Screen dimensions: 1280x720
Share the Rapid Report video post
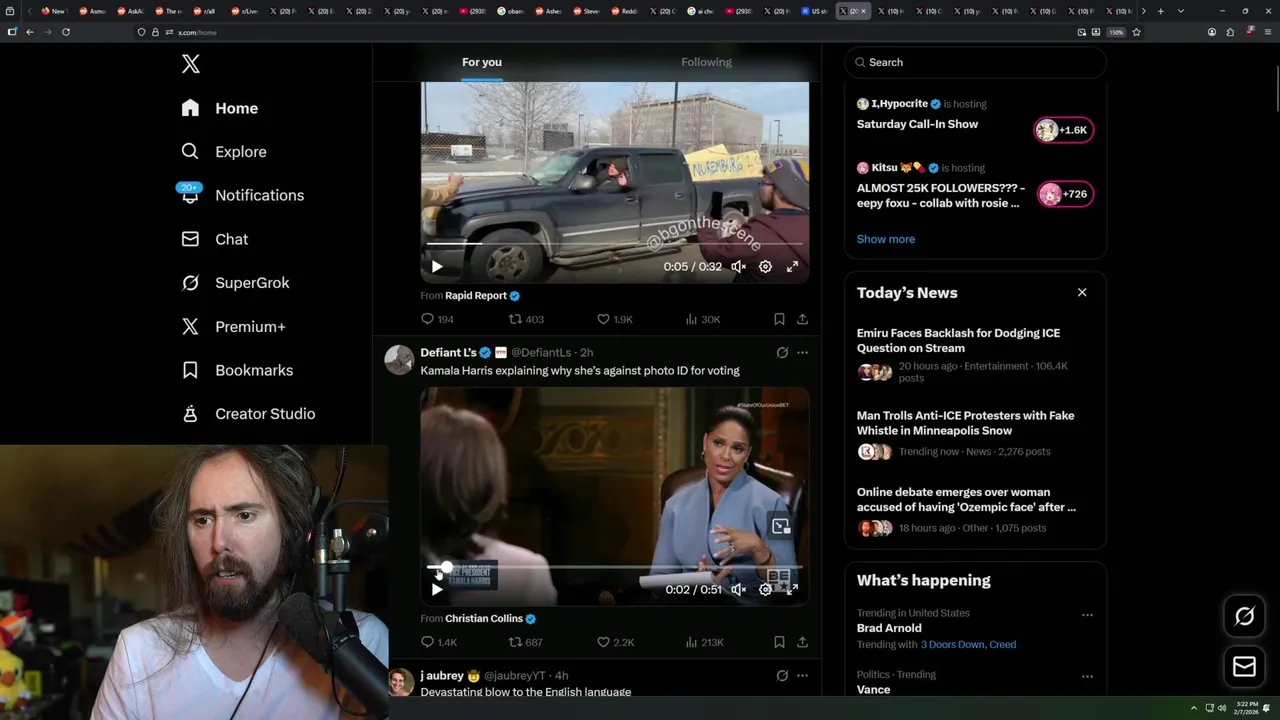pos(802,319)
